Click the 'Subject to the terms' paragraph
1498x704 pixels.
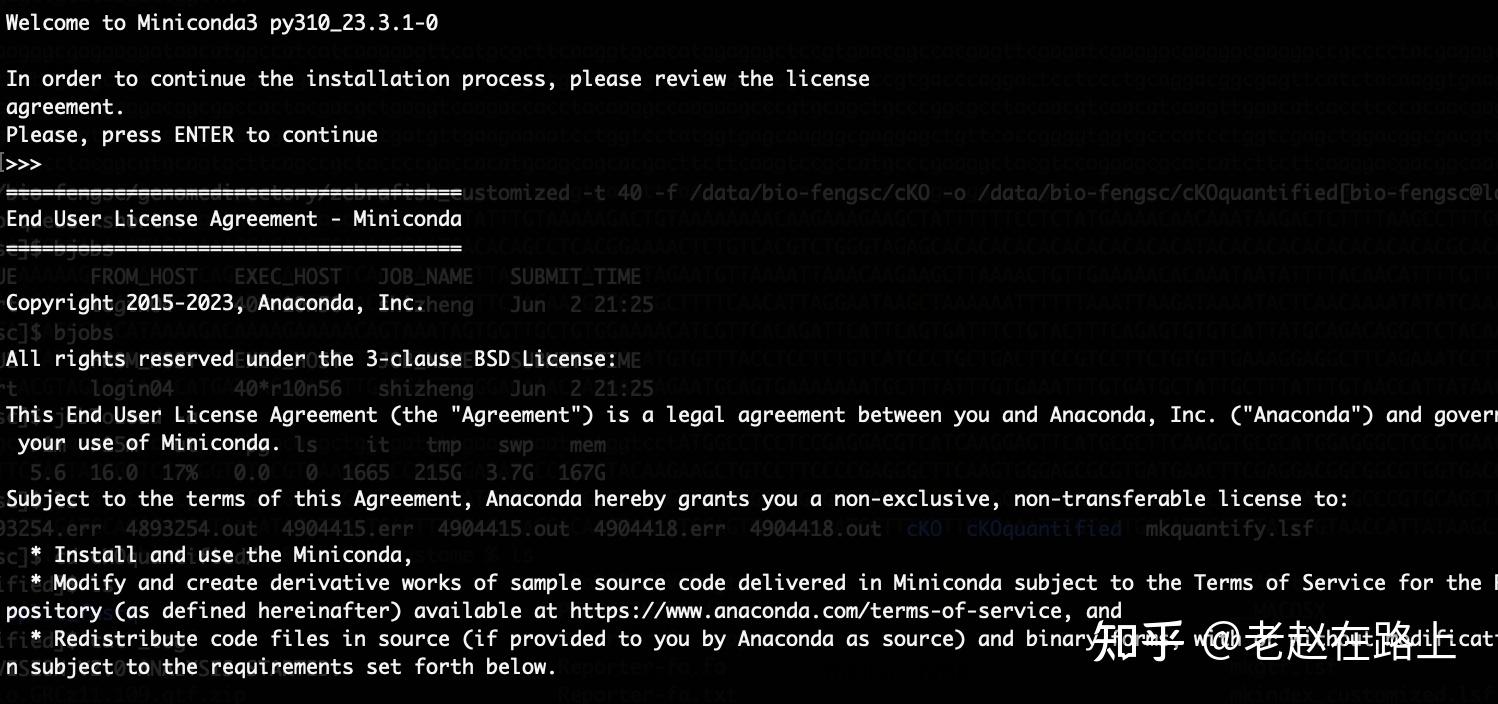pyautogui.click(x=677, y=499)
